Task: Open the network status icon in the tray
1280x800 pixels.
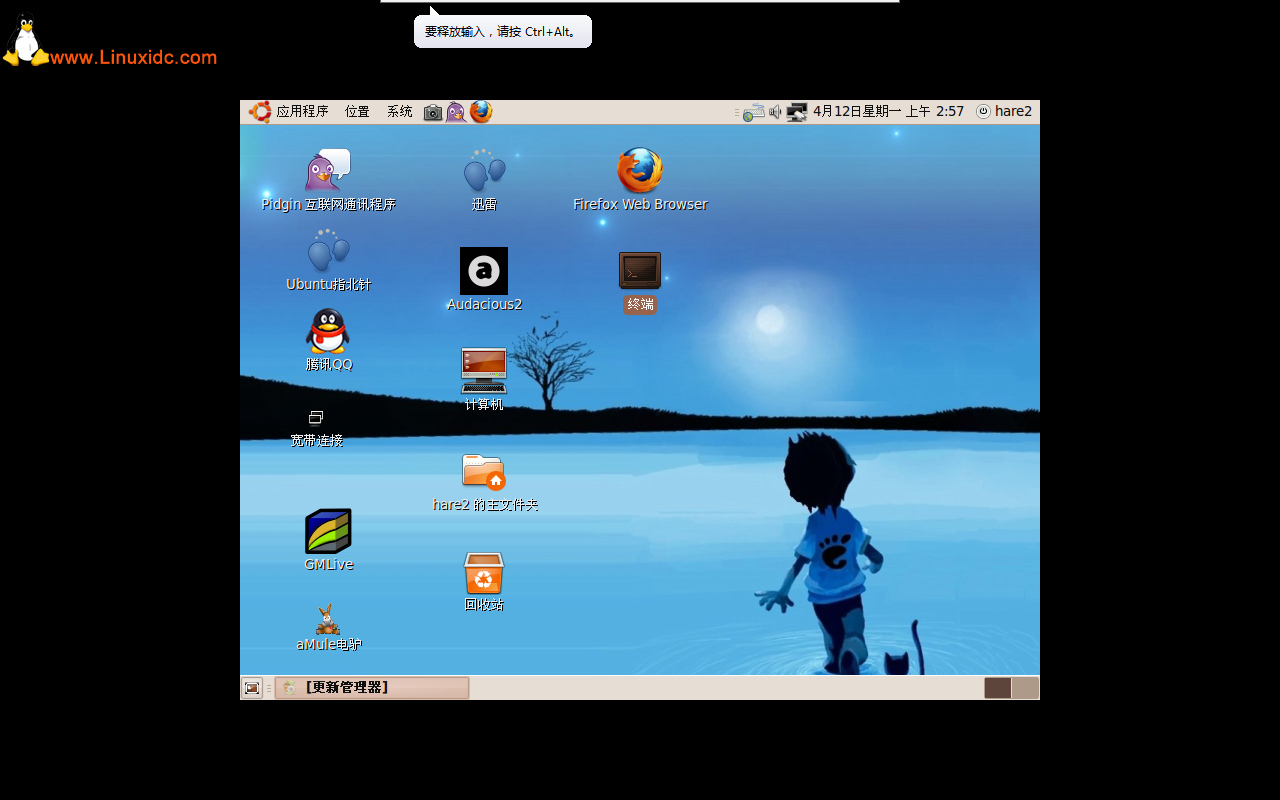Action: click(797, 111)
